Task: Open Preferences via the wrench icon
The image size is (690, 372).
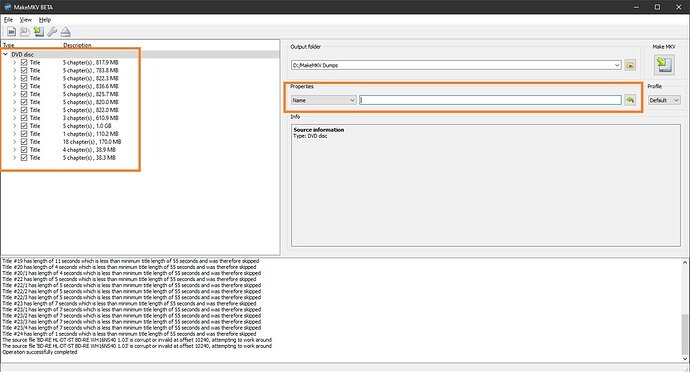Action: (52, 32)
